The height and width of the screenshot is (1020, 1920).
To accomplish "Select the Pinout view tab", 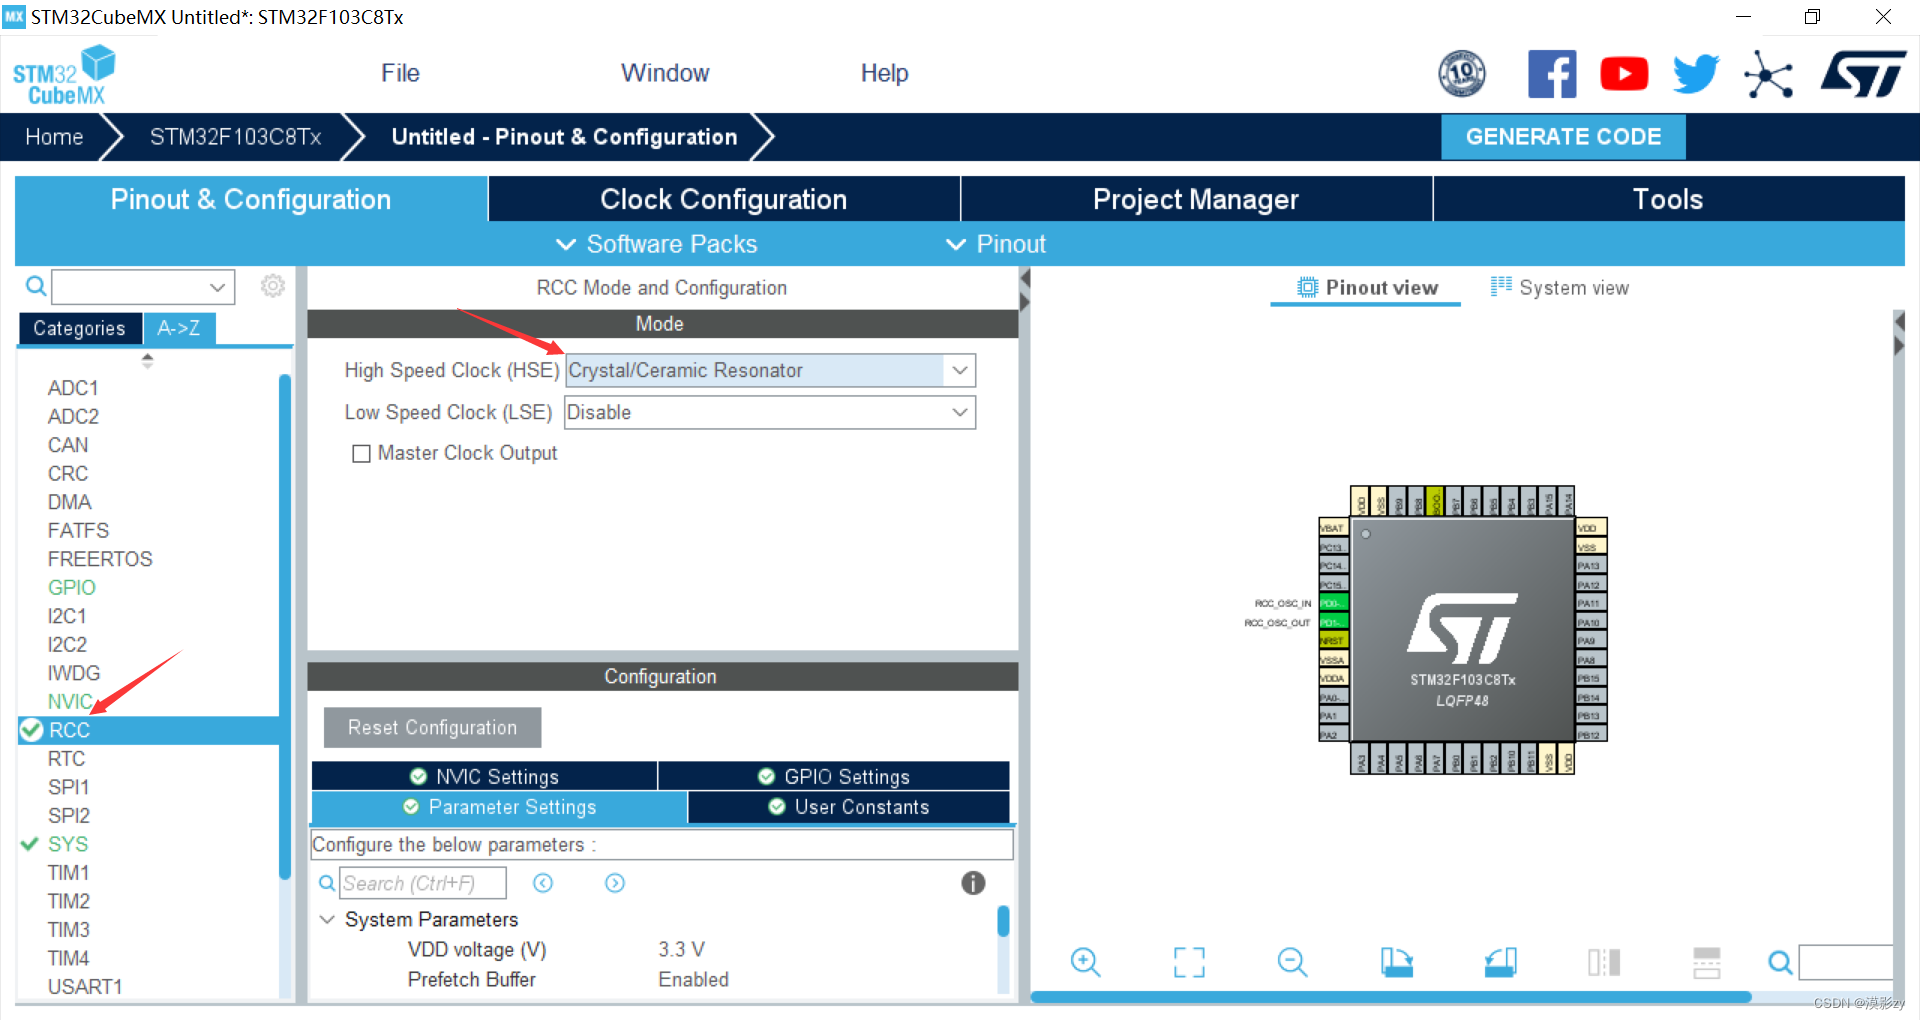I will (1366, 288).
